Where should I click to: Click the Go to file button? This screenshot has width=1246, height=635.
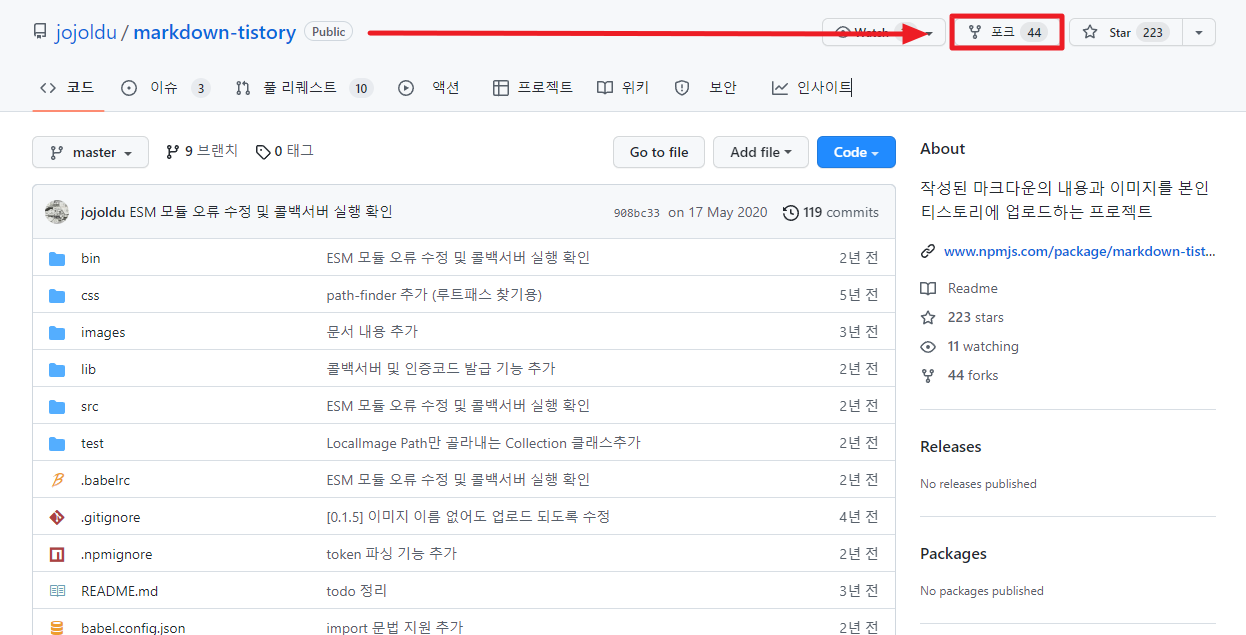pyautogui.click(x=659, y=152)
